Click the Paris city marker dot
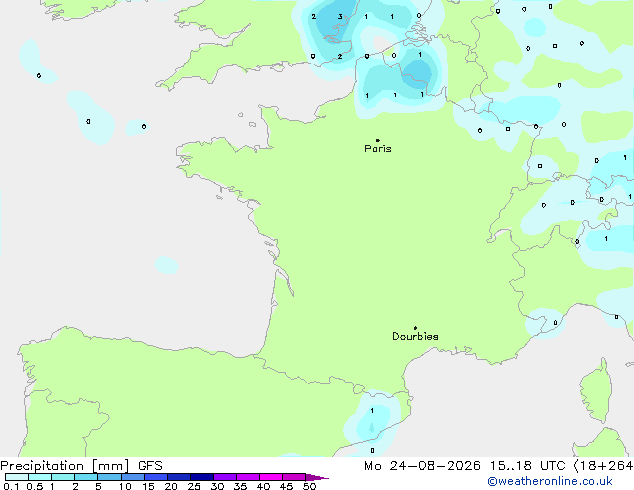 [x=378, y=140]
